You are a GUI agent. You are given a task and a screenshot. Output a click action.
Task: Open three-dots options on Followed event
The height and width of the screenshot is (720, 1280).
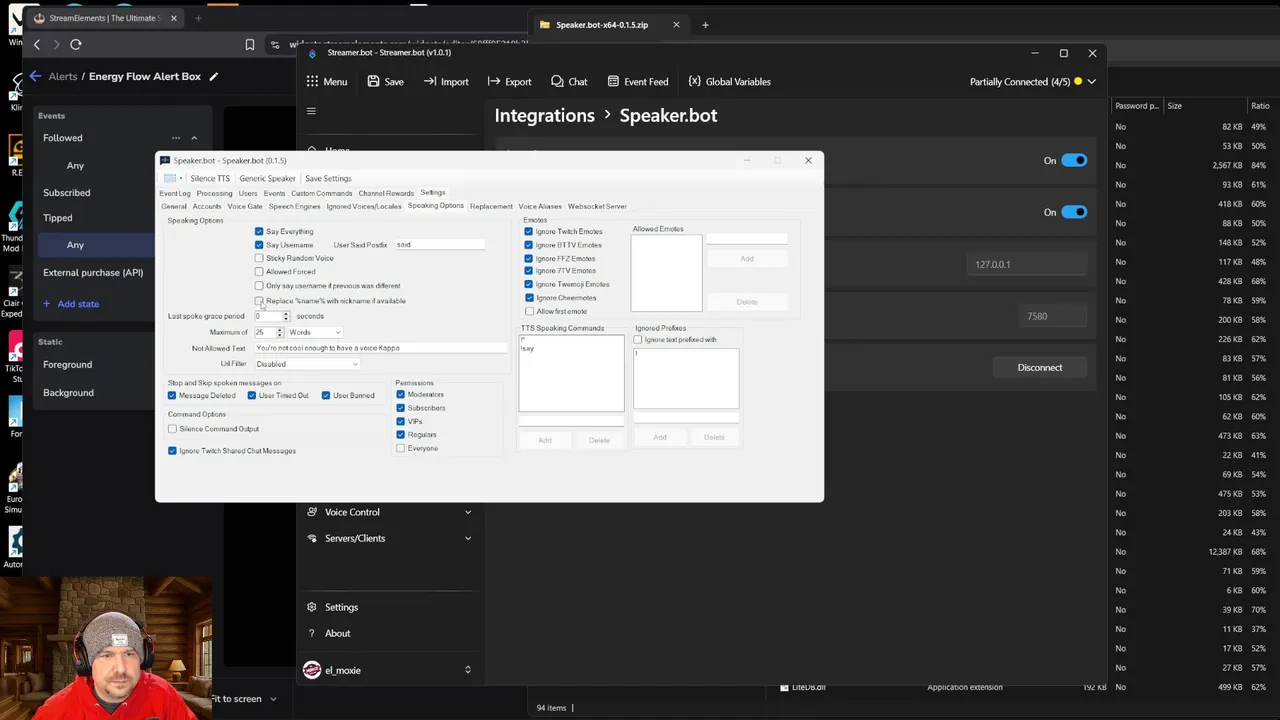[x=176, y=138]
